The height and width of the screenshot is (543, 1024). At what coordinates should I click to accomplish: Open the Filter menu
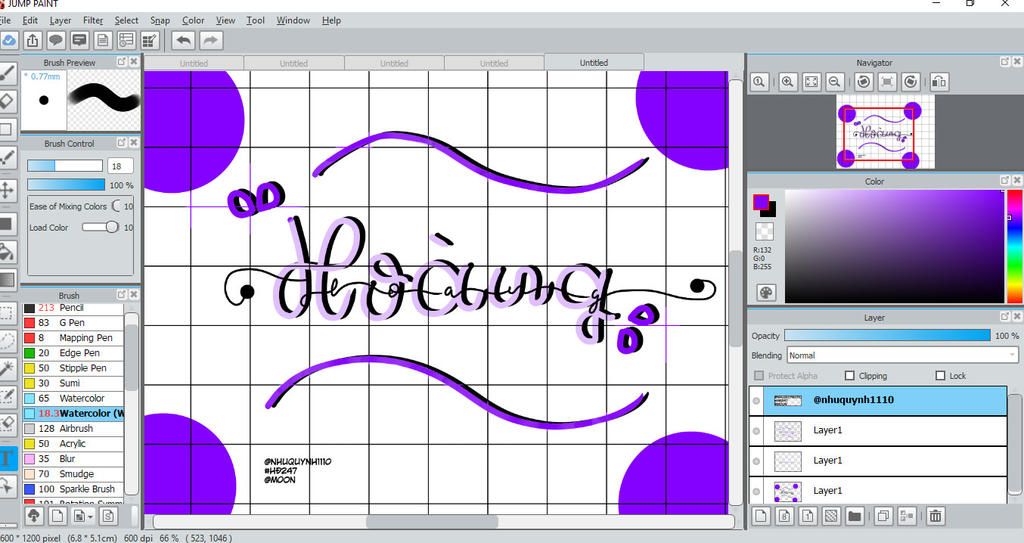point(93,20)
